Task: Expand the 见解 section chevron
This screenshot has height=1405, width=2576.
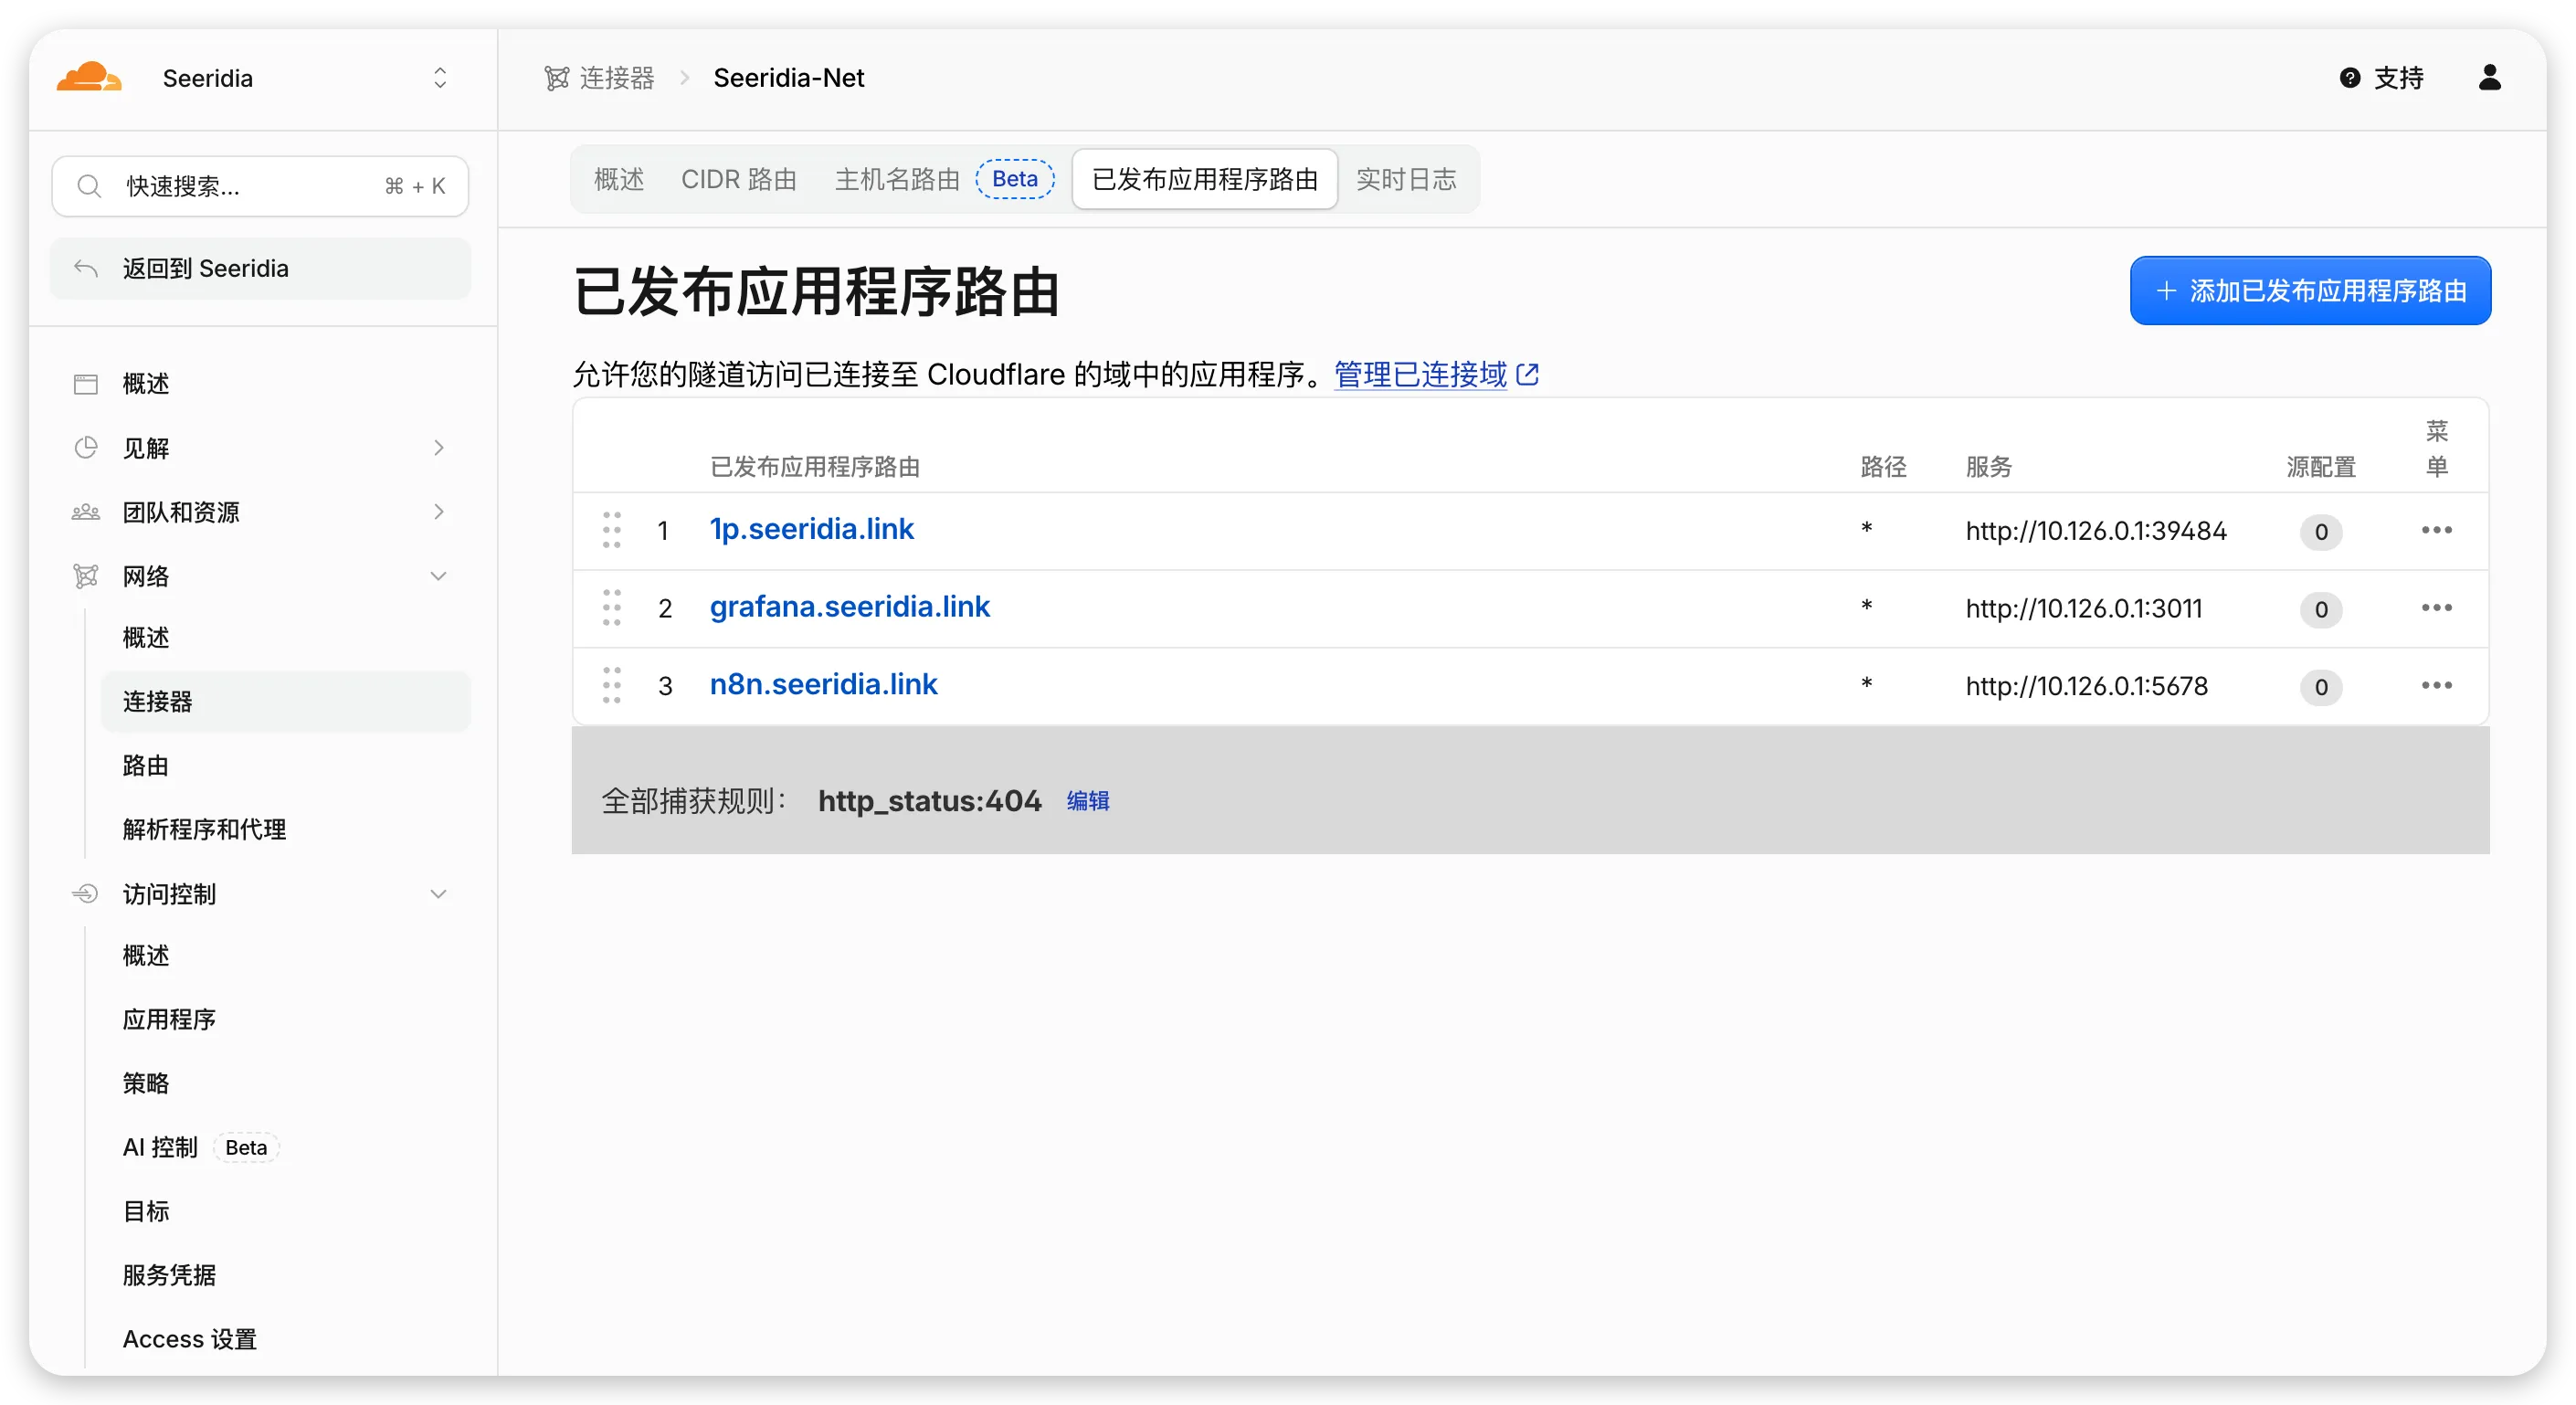Action: [x=439, y=448]
